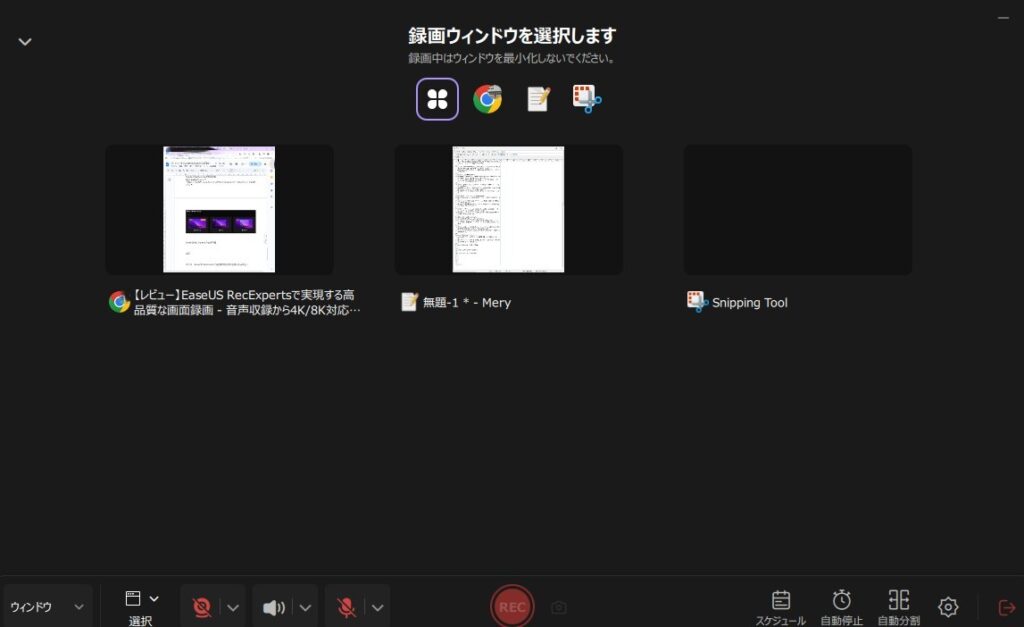Filter windows by Chrome icon
Viewport: 1024px width, 627px height.
point(488,99)
